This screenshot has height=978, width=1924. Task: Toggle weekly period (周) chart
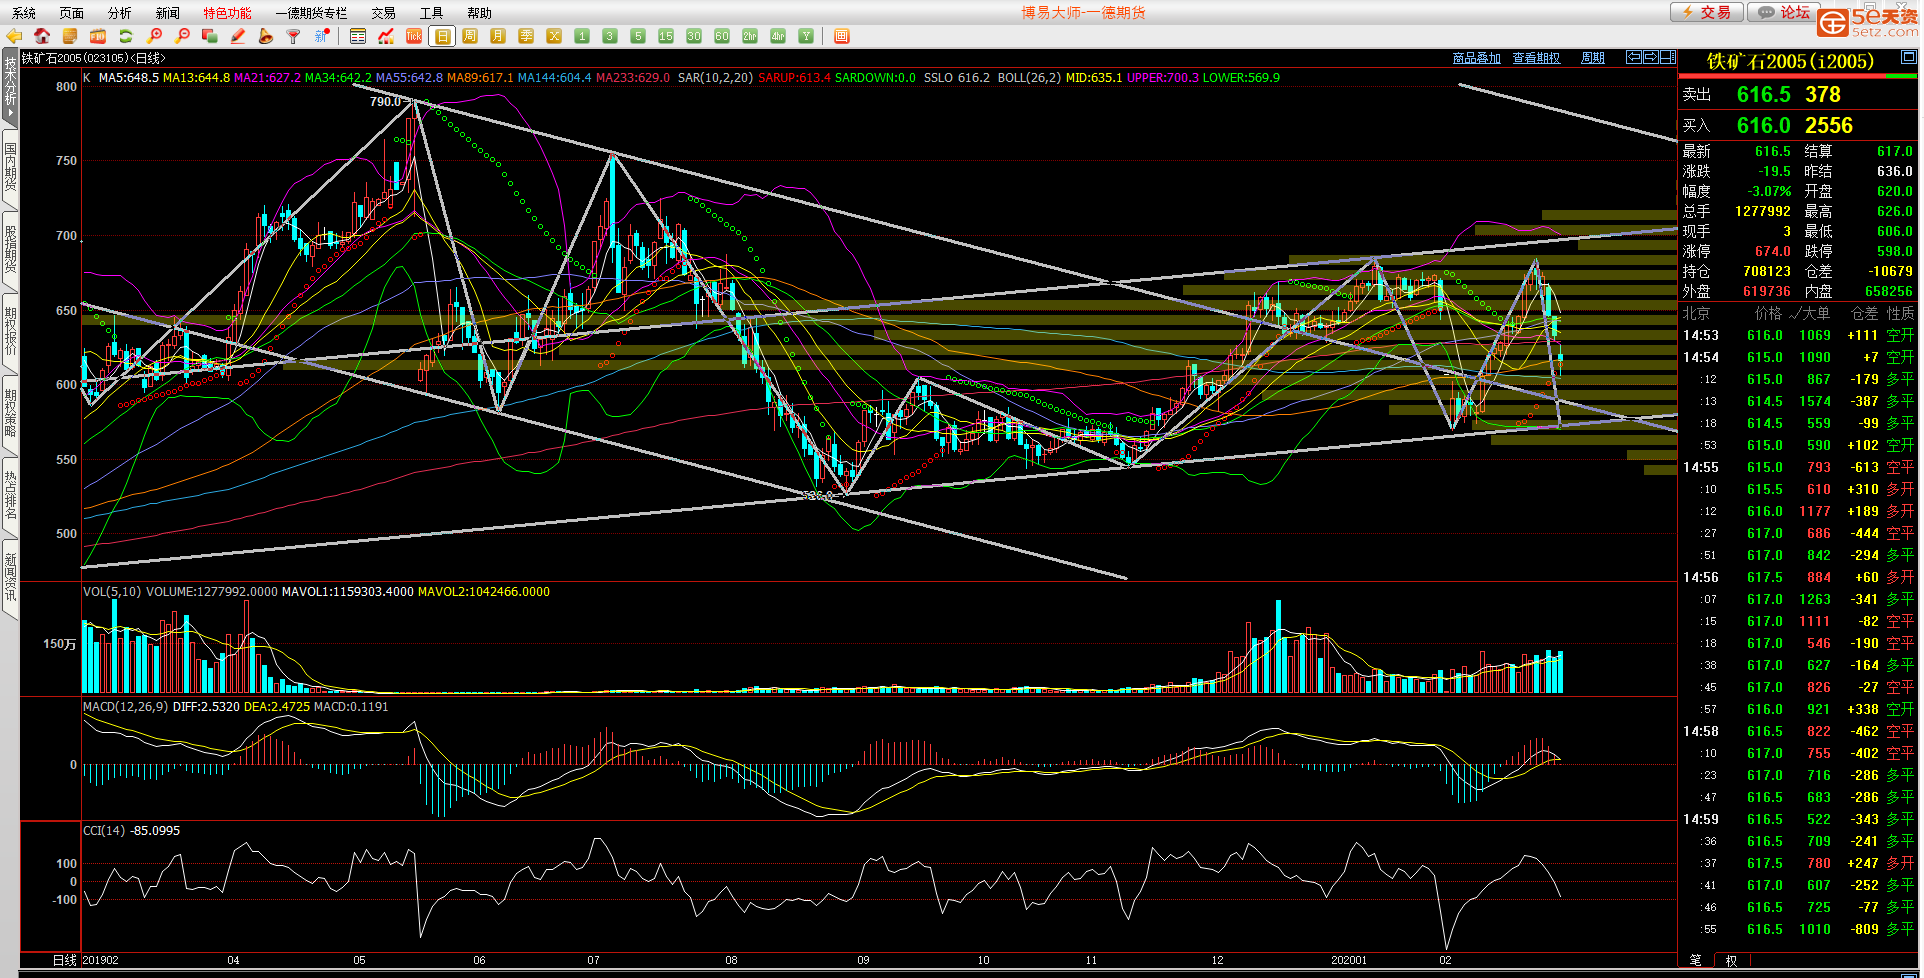pos(470,36)
